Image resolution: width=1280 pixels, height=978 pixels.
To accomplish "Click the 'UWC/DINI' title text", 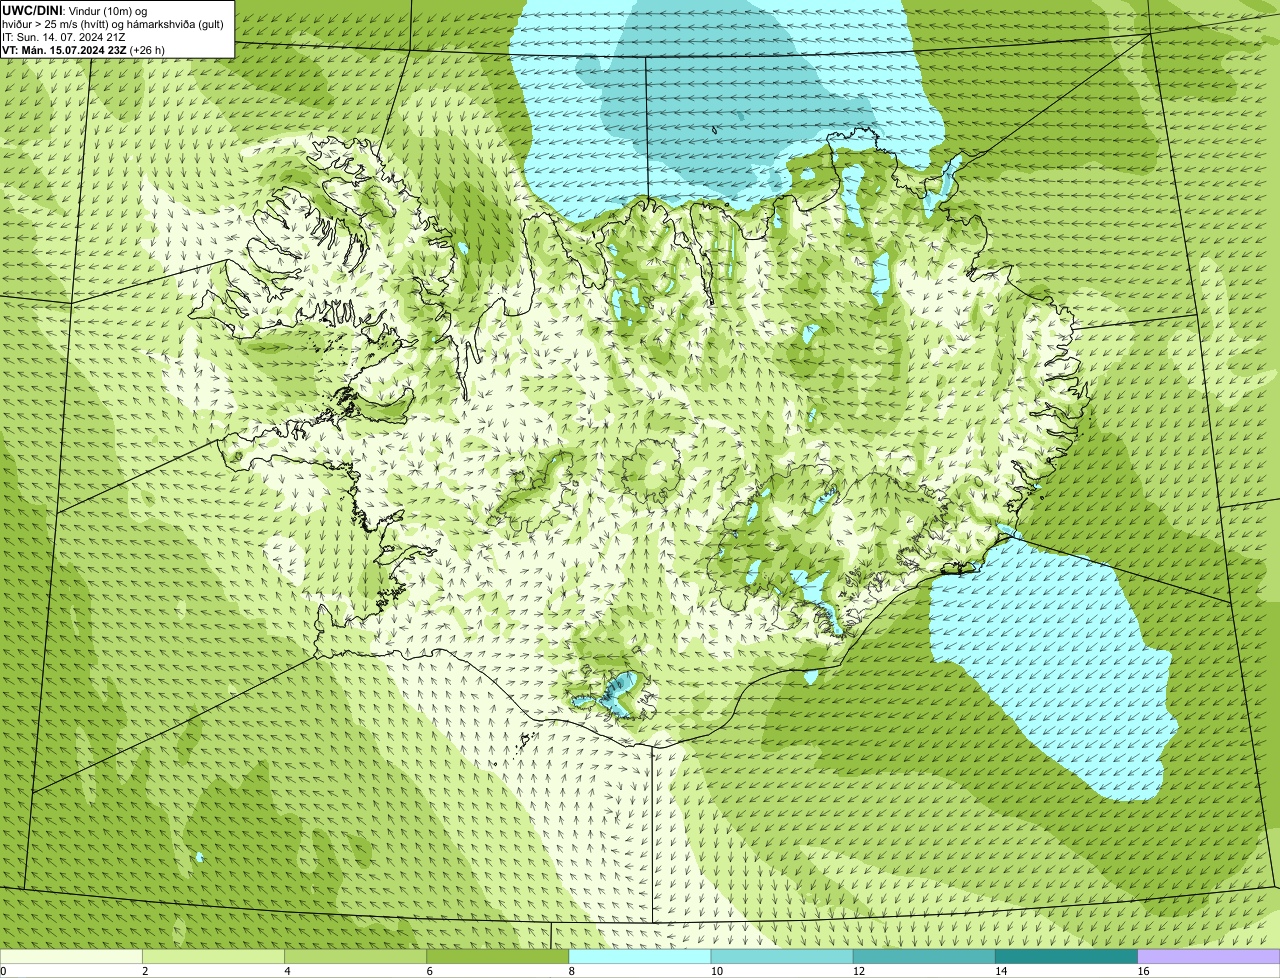I will click(x=32, y=10).
